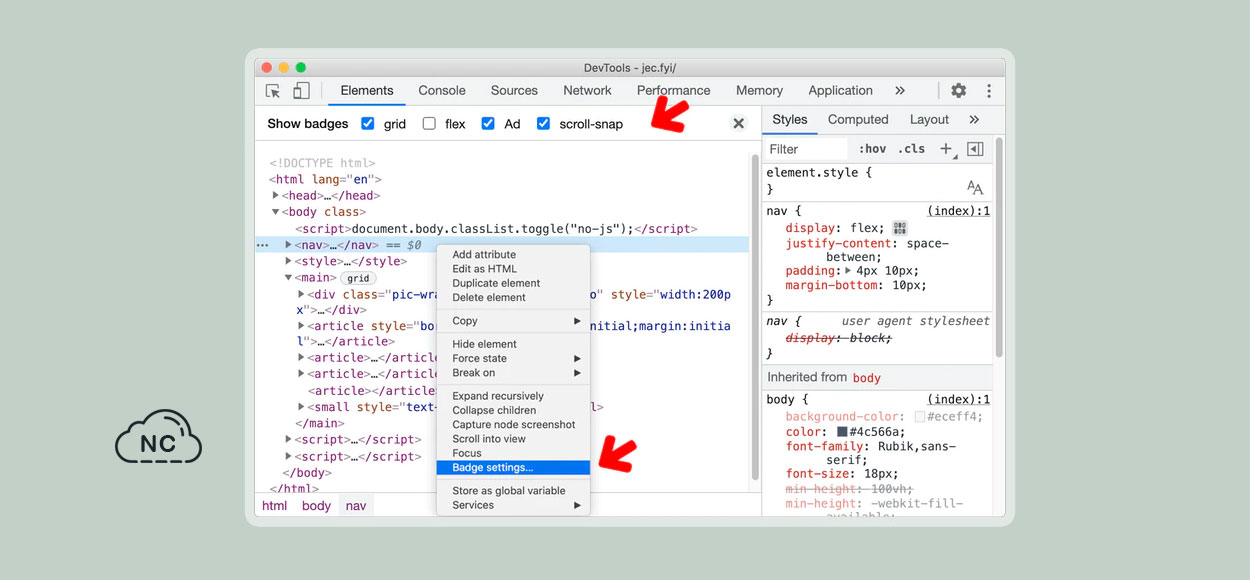Screen dimensions: 1250x580
Task: Enable the flex badge checkbox
Action: (429, 124)
